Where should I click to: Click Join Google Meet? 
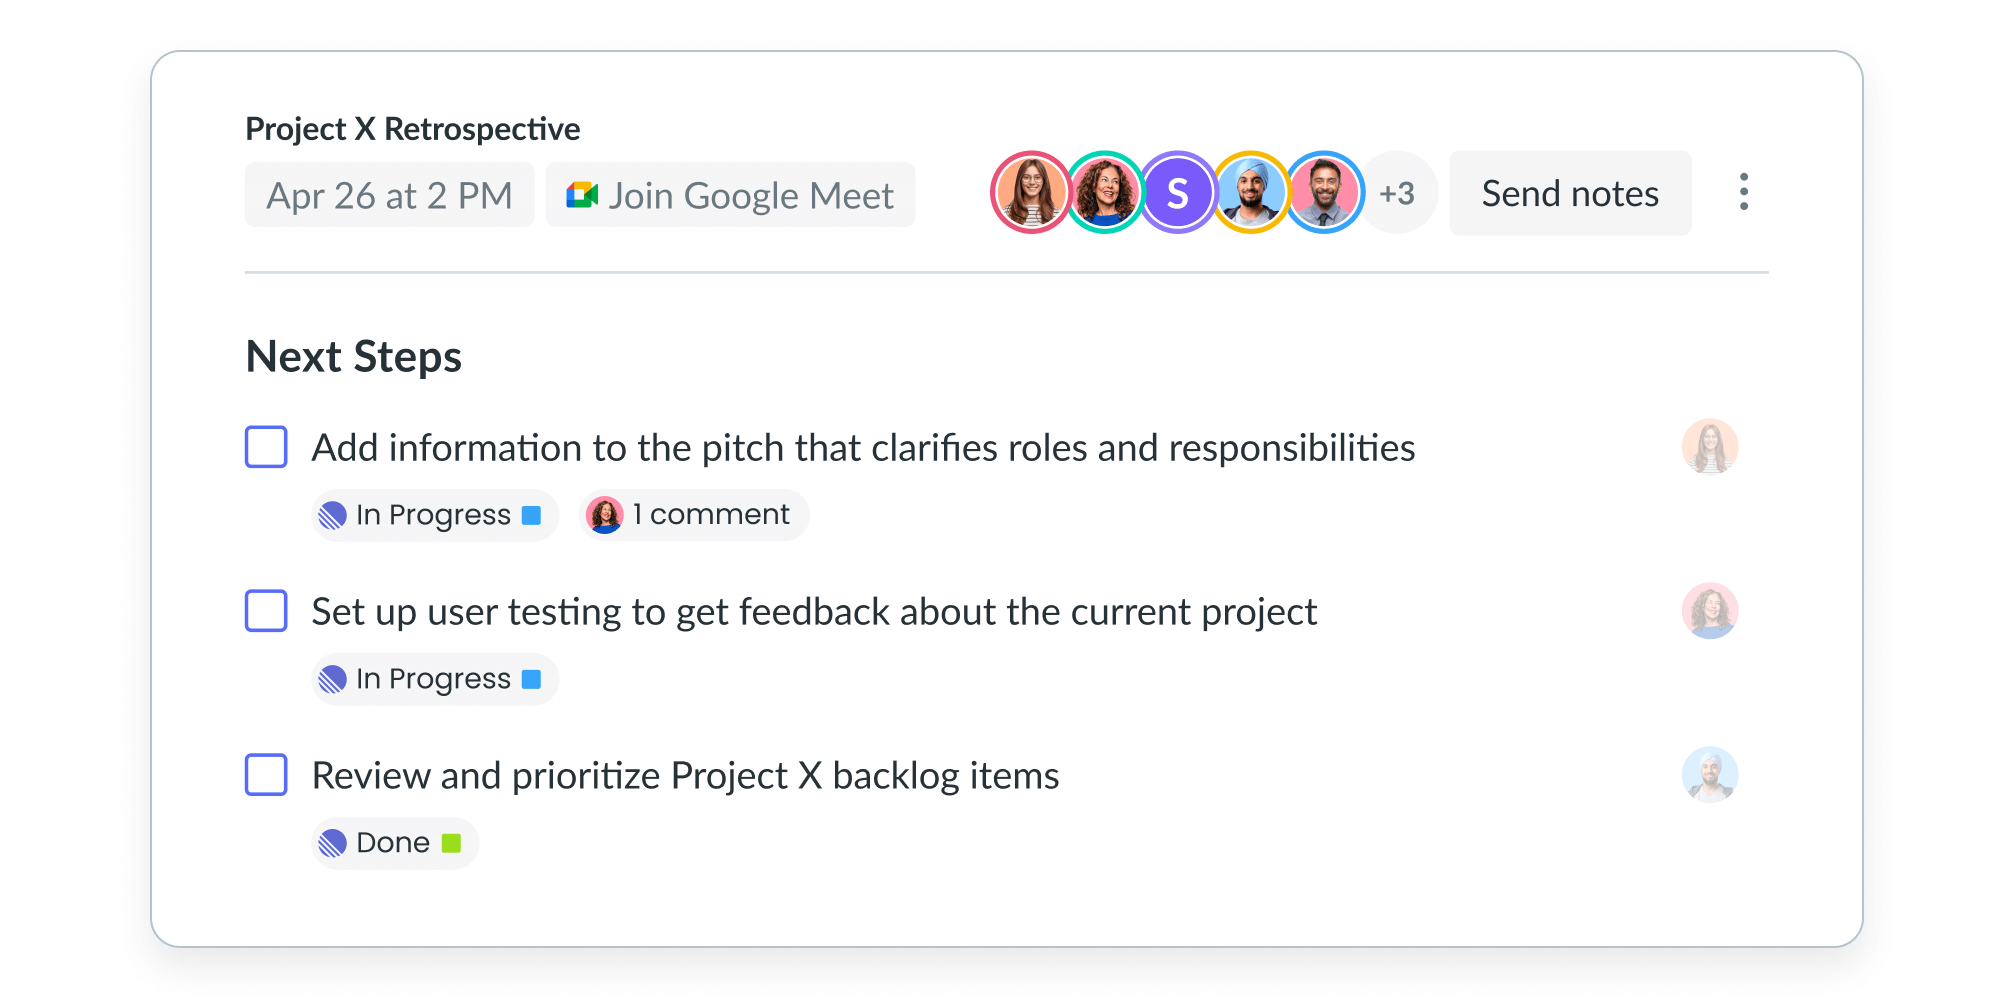point(730,195)
